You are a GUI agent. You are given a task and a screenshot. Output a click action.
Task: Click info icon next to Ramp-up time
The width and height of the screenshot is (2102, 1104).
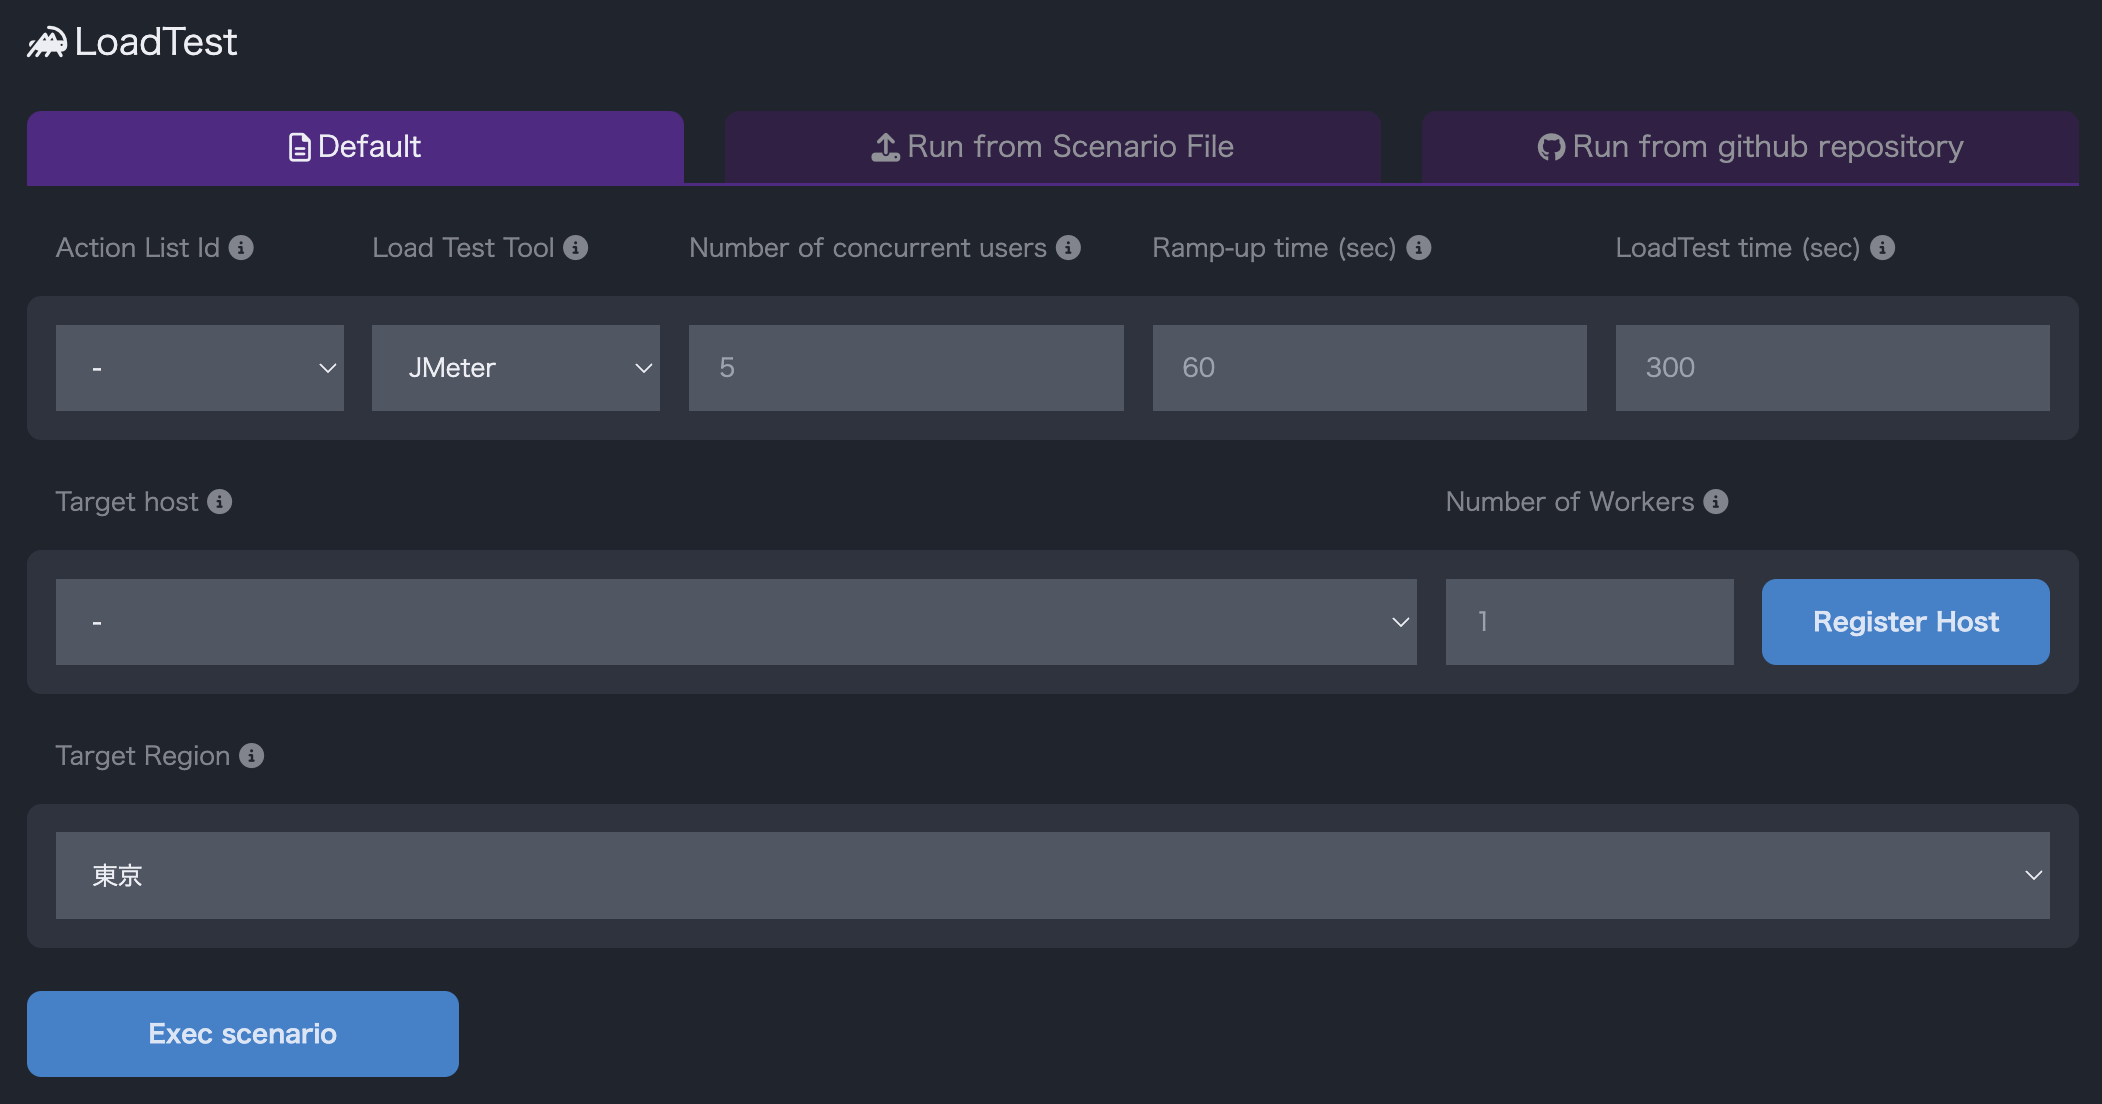(x=1418, y=248)
